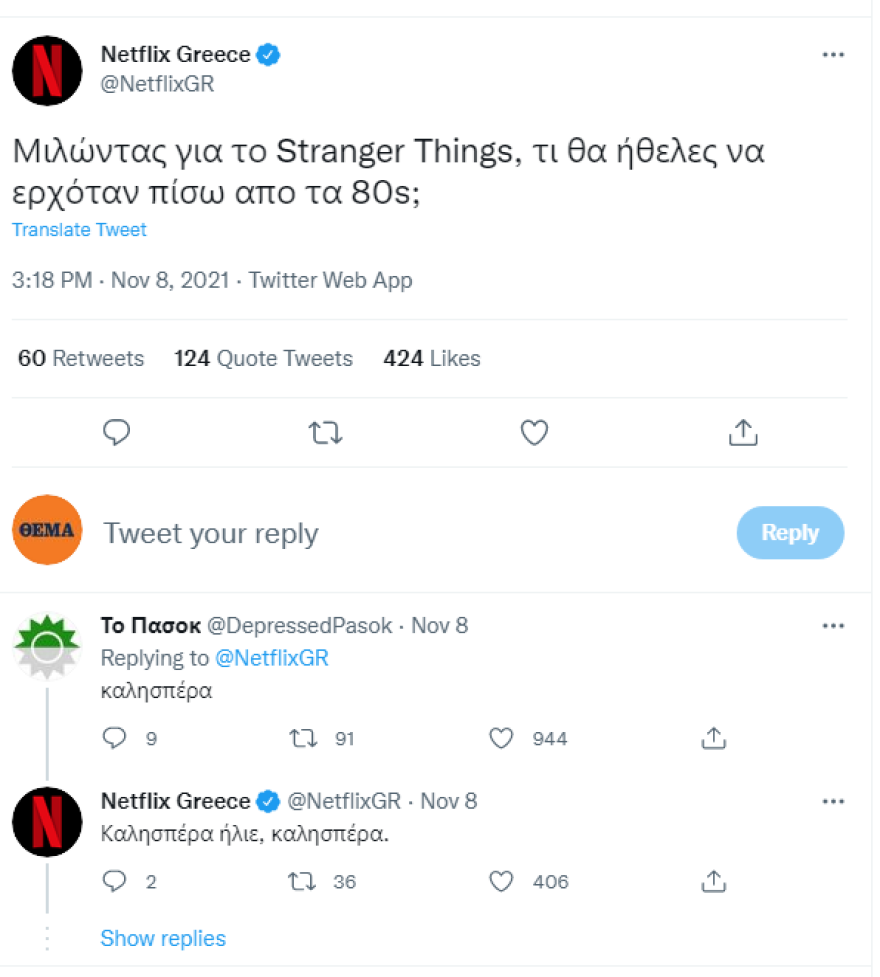This screenshot has height=977, width=880.
Task: Open more options on the main tweet
Action: click(x=835, y=54)
